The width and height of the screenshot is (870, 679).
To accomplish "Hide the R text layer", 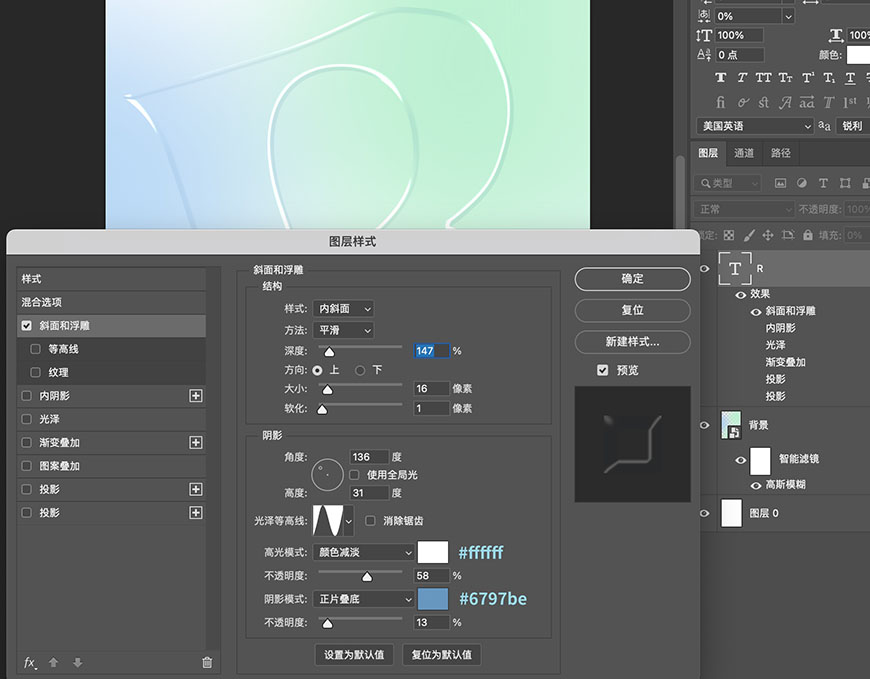I will click(x=705, y=268).
